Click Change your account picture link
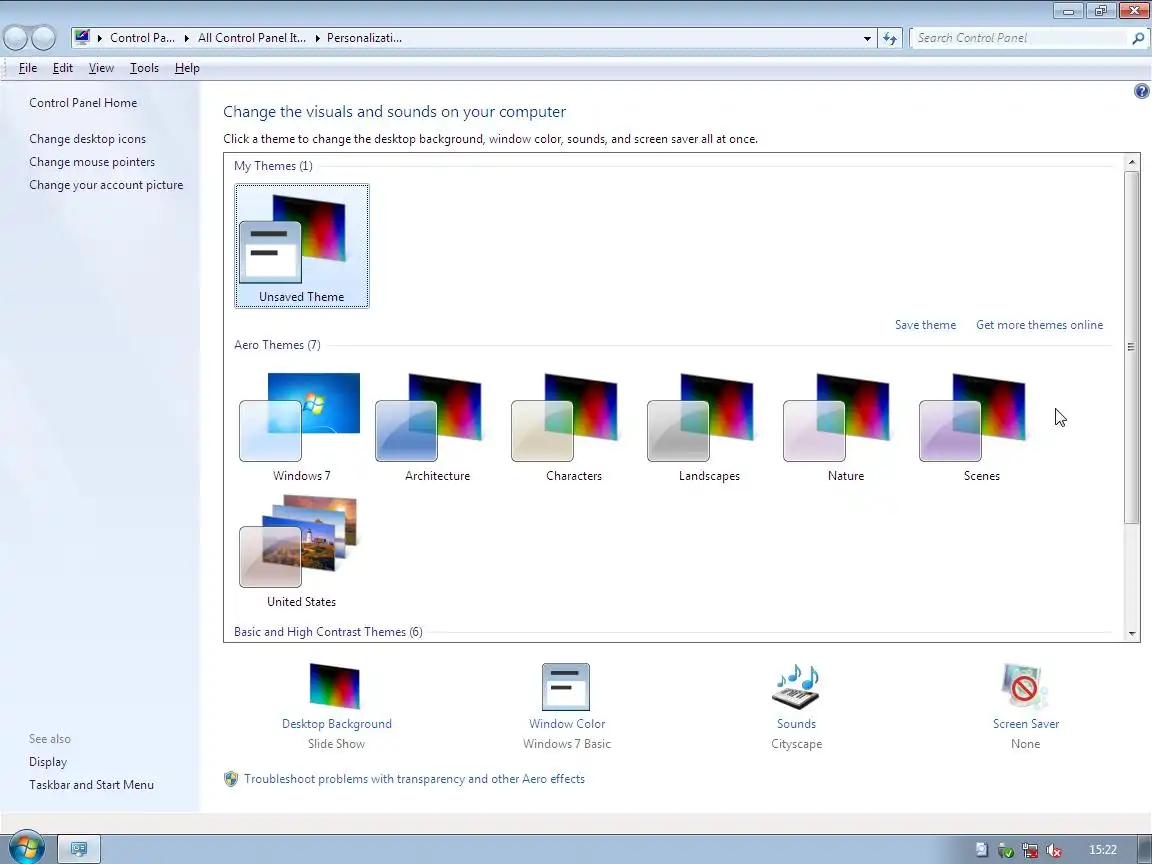Screen dimensions: 1152x864 pyautogui.click(x=106, y=185)
